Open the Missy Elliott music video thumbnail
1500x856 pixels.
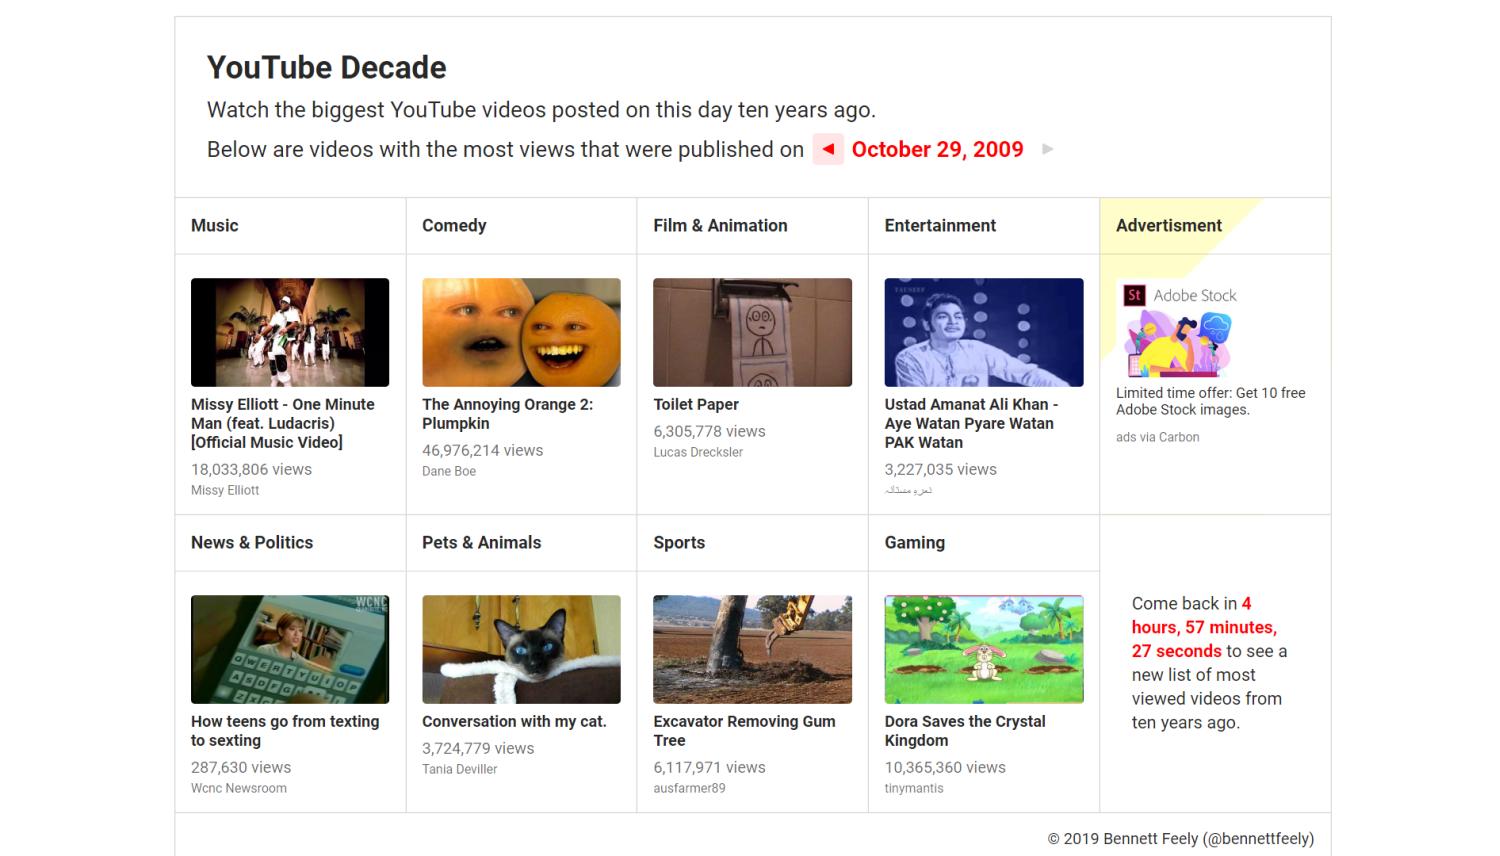pyautogui.click(x=290, y=332)
